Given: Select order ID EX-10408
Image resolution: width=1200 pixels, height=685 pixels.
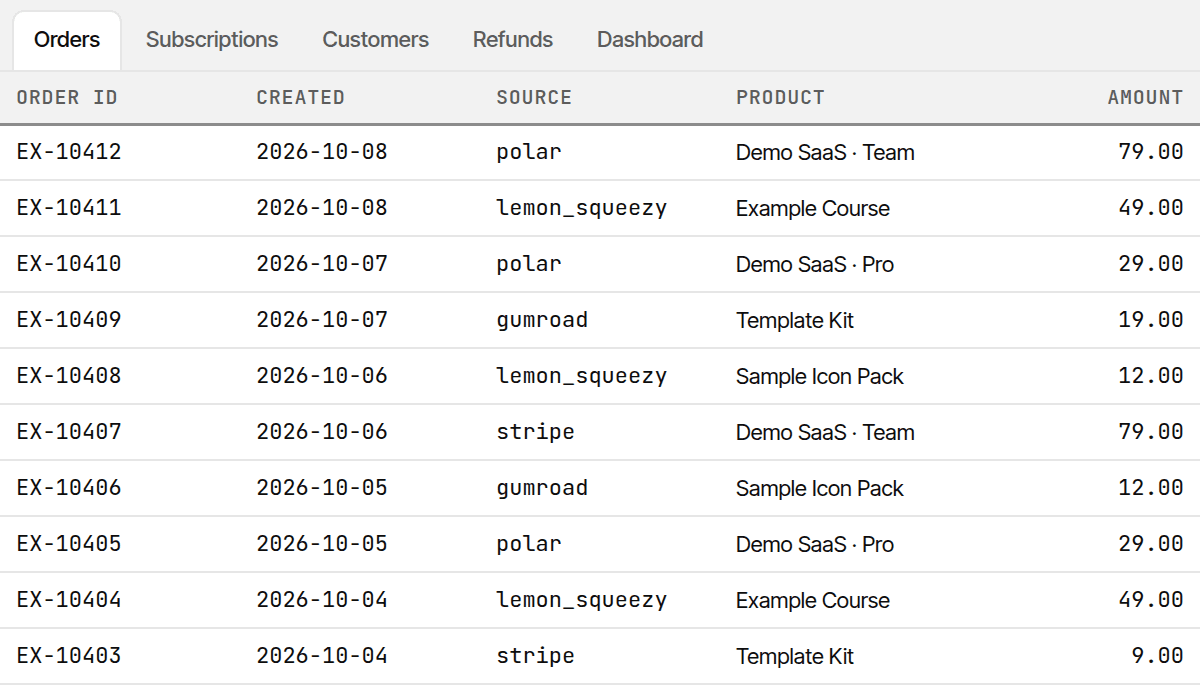Looking at the screenshot, I should pos(69,376).
